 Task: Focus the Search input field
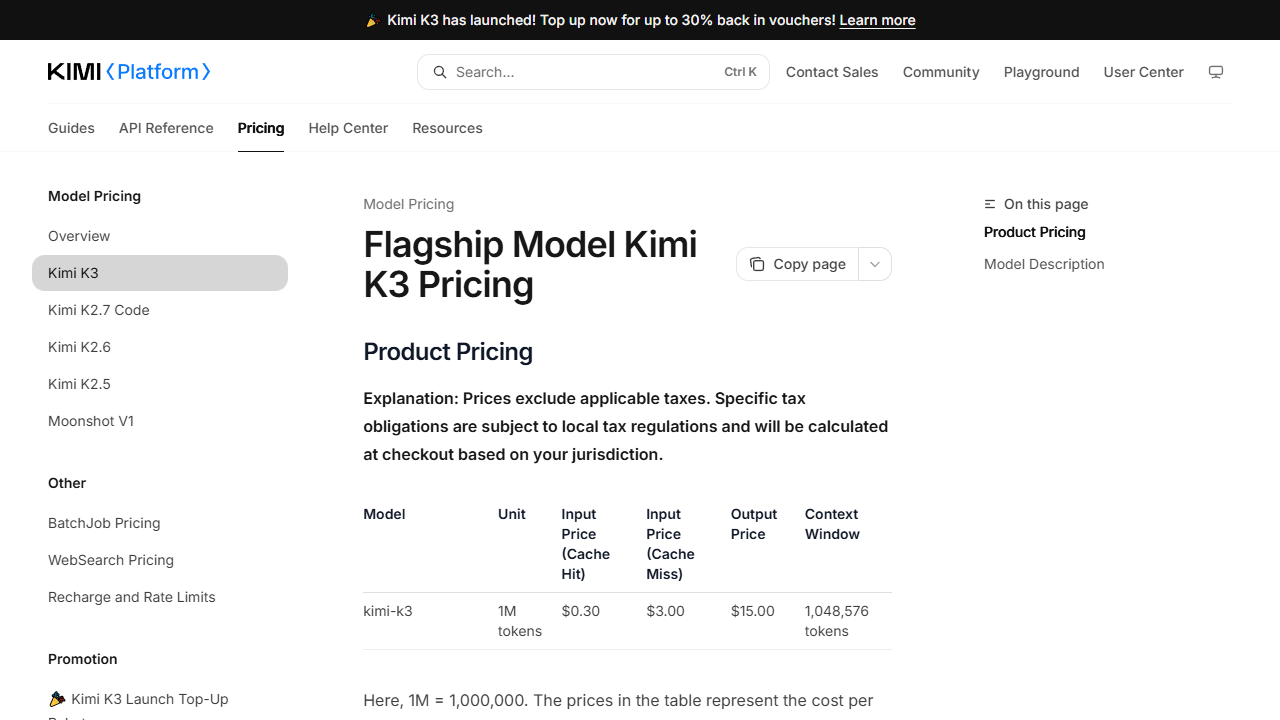pos(593,72)
